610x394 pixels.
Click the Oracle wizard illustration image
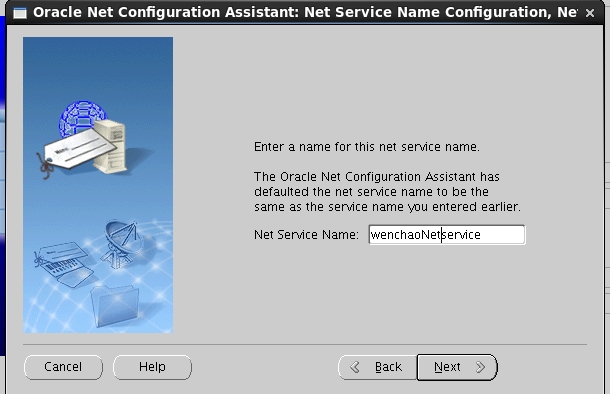tap(98, 185)
